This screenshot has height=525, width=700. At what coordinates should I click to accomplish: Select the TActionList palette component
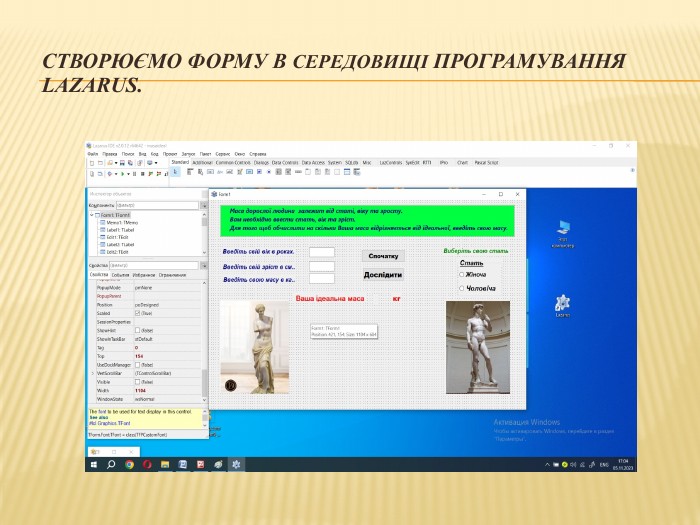click(x=357, y=172)
